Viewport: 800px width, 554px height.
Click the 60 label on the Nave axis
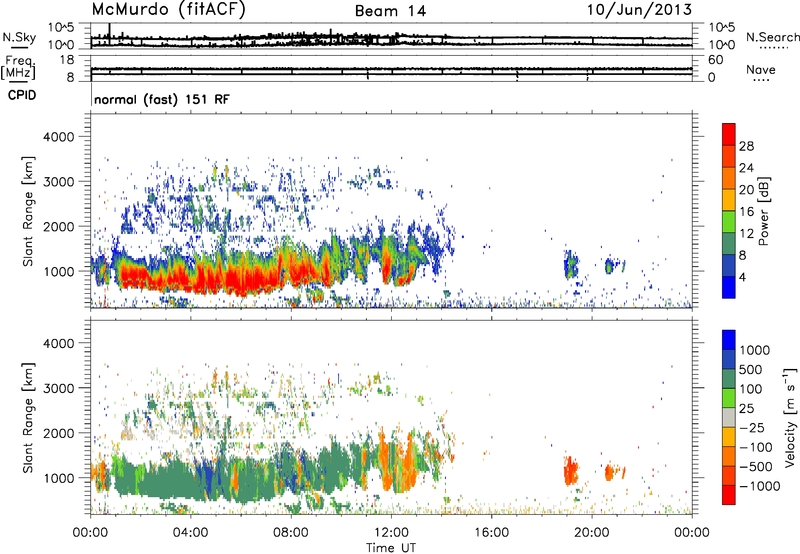715,60
